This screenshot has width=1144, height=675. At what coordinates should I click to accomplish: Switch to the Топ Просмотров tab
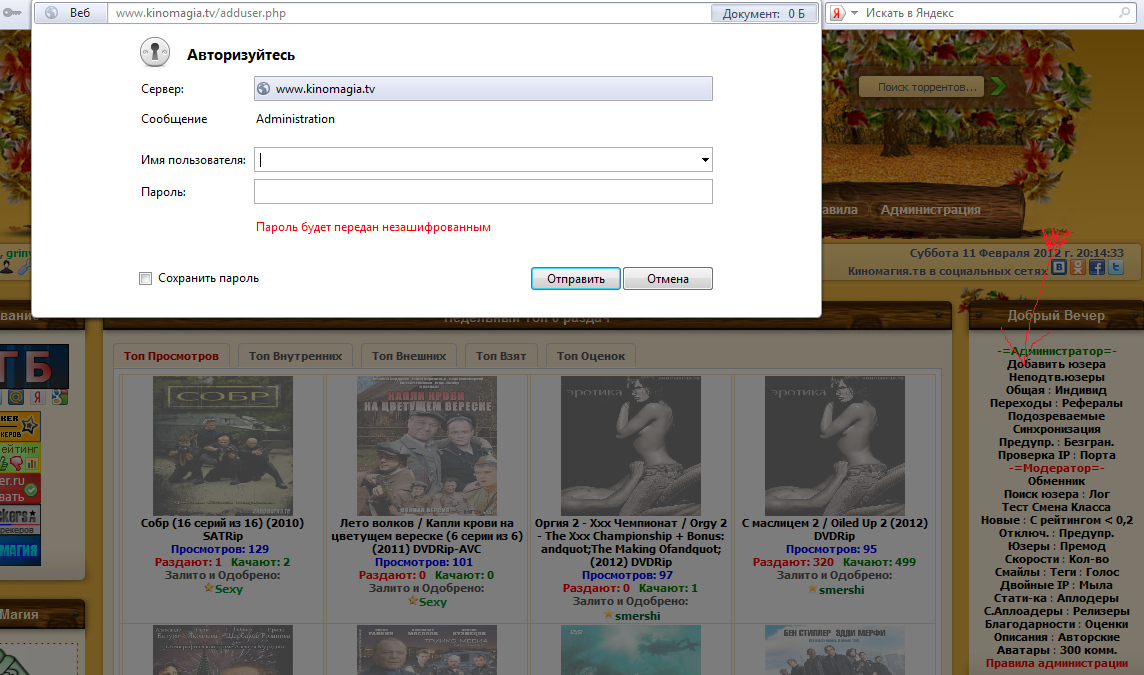pos(171,355)
